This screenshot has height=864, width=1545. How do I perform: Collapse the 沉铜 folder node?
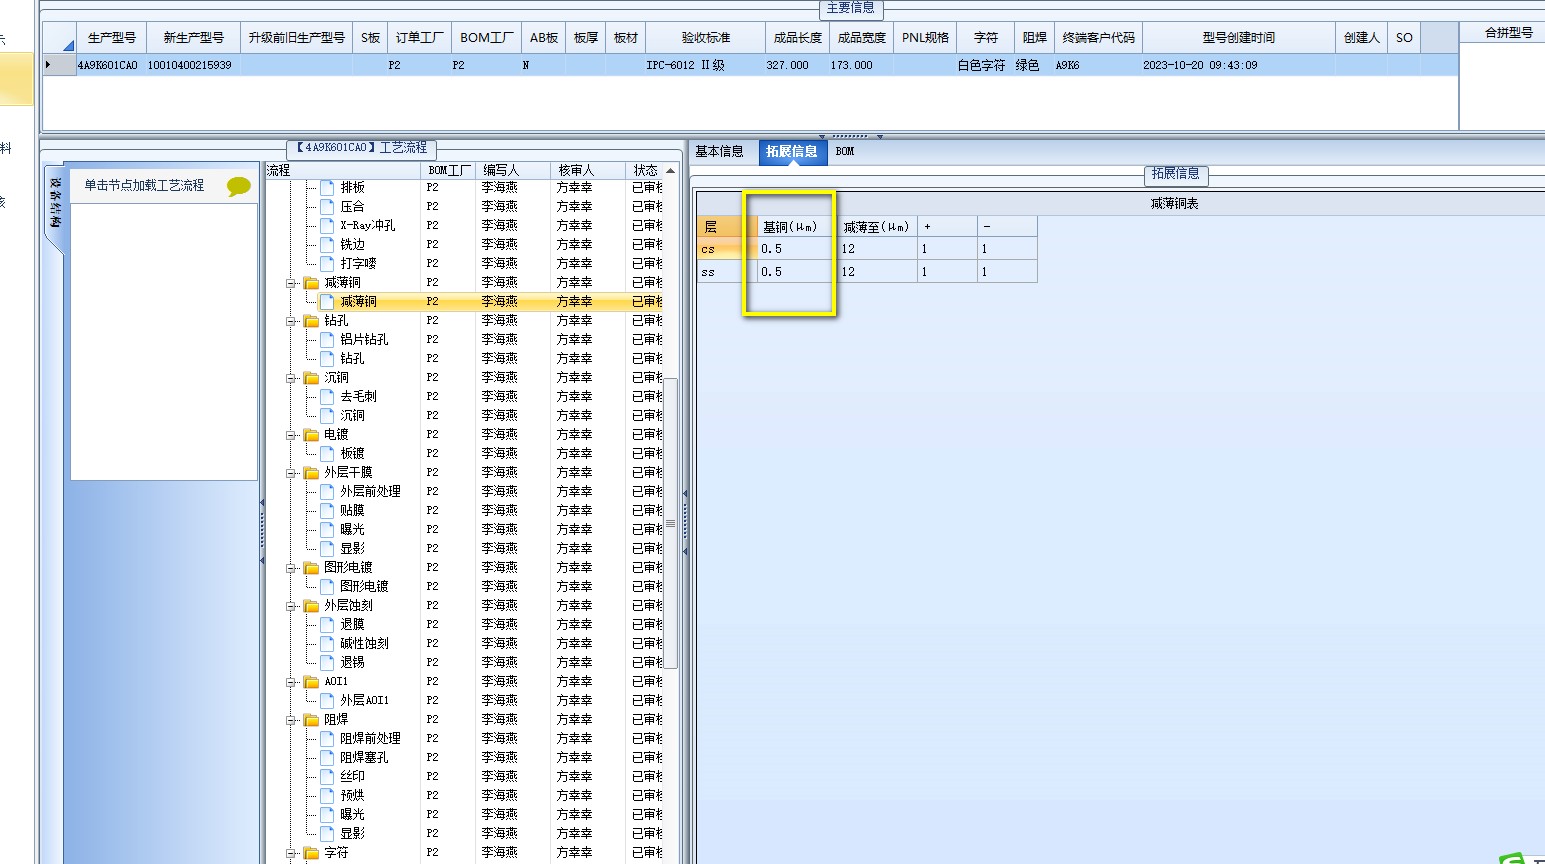pos(291,378)
